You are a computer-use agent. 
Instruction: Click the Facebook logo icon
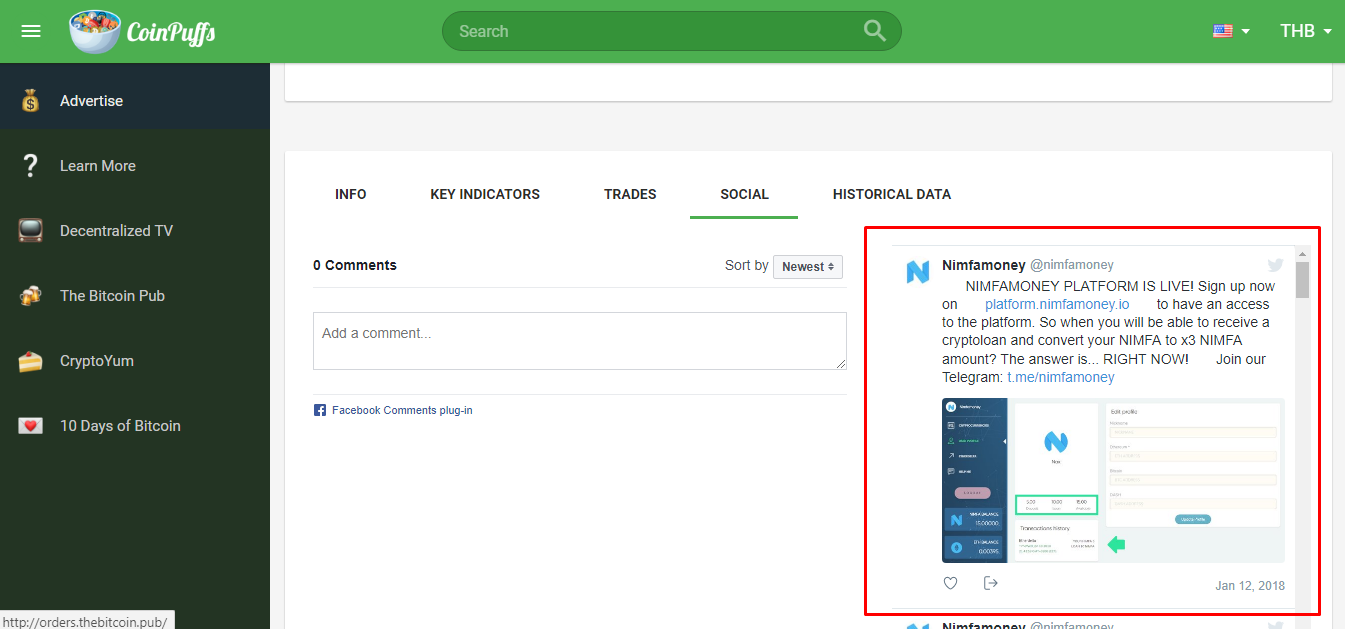click(320, 410)
